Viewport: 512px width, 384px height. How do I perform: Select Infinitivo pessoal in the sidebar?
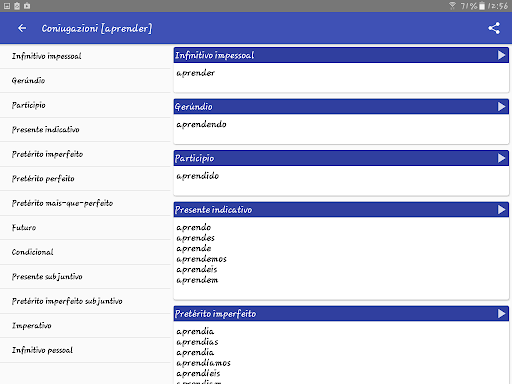coord(85,350)
